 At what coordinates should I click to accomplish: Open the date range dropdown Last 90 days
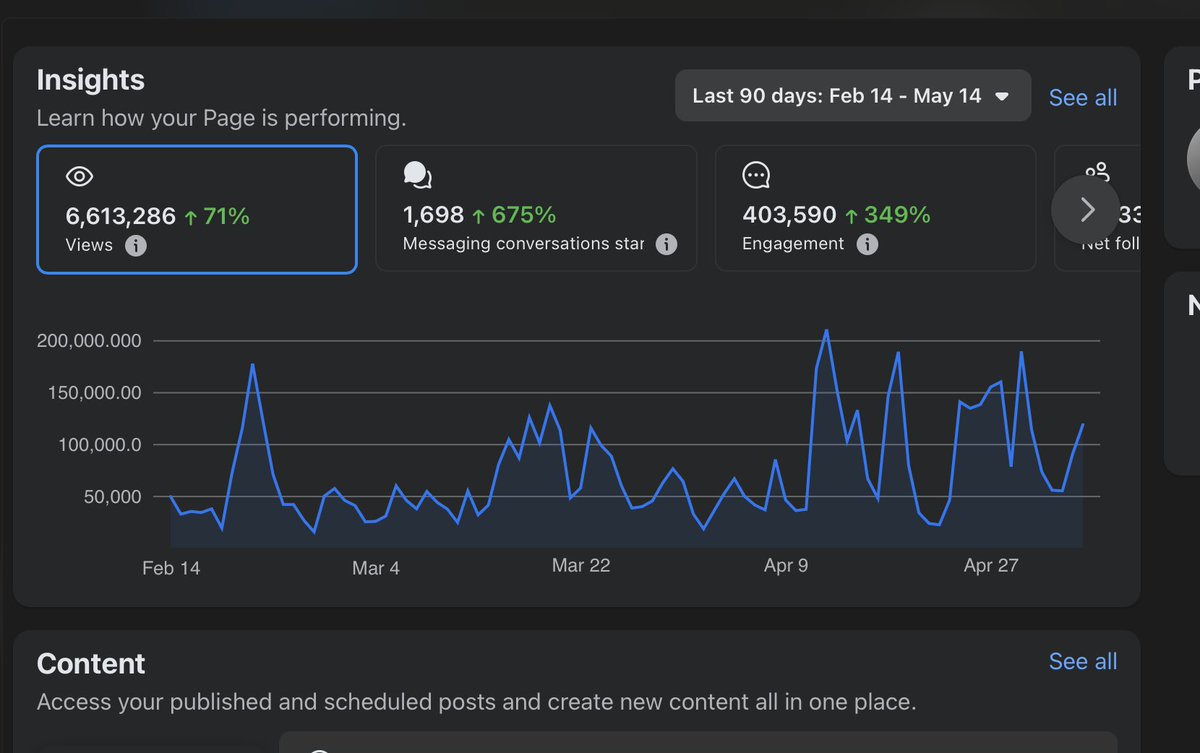coord(852,96)
